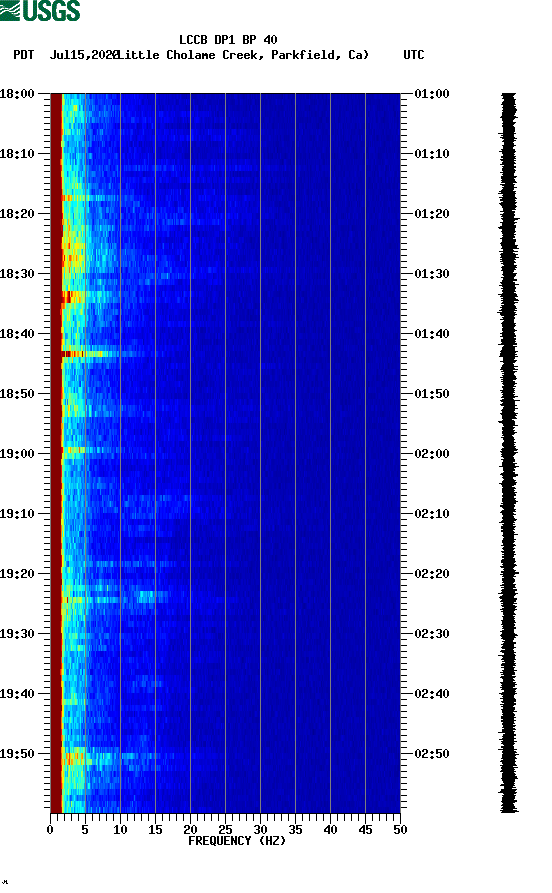
Task: Click the '19:10' PDT time label
Action: point(17,514)
